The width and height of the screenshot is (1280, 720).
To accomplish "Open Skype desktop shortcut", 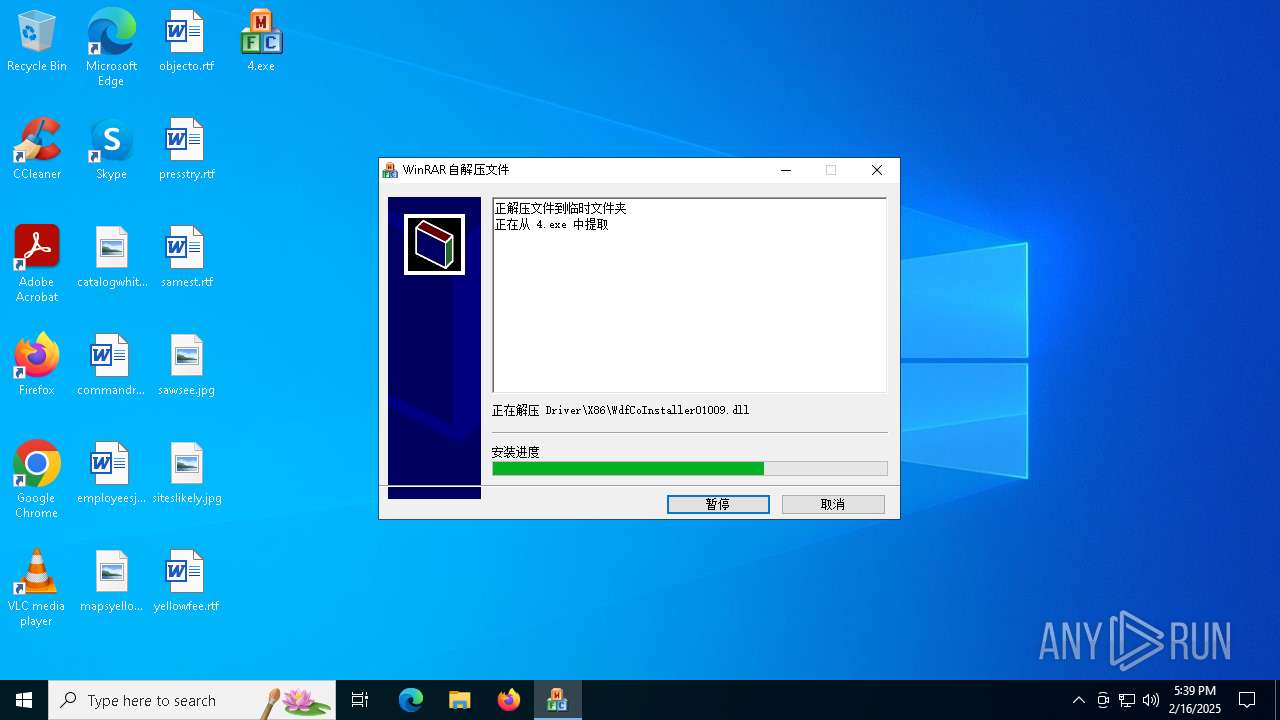I will click(111, 149).
